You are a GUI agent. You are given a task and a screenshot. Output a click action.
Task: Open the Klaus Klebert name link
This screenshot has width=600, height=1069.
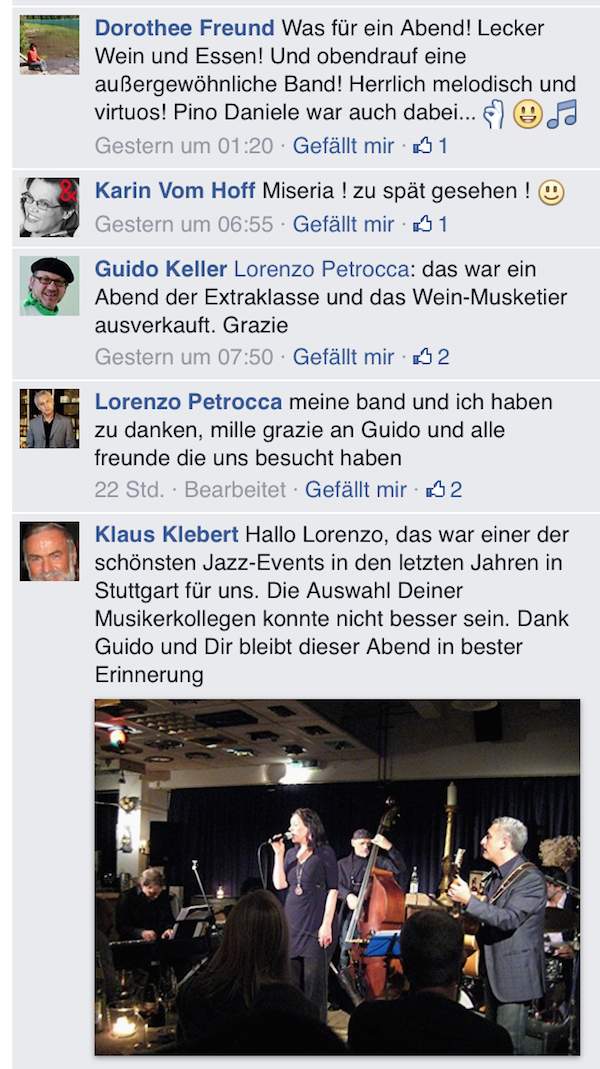click(x=167, y=534)
